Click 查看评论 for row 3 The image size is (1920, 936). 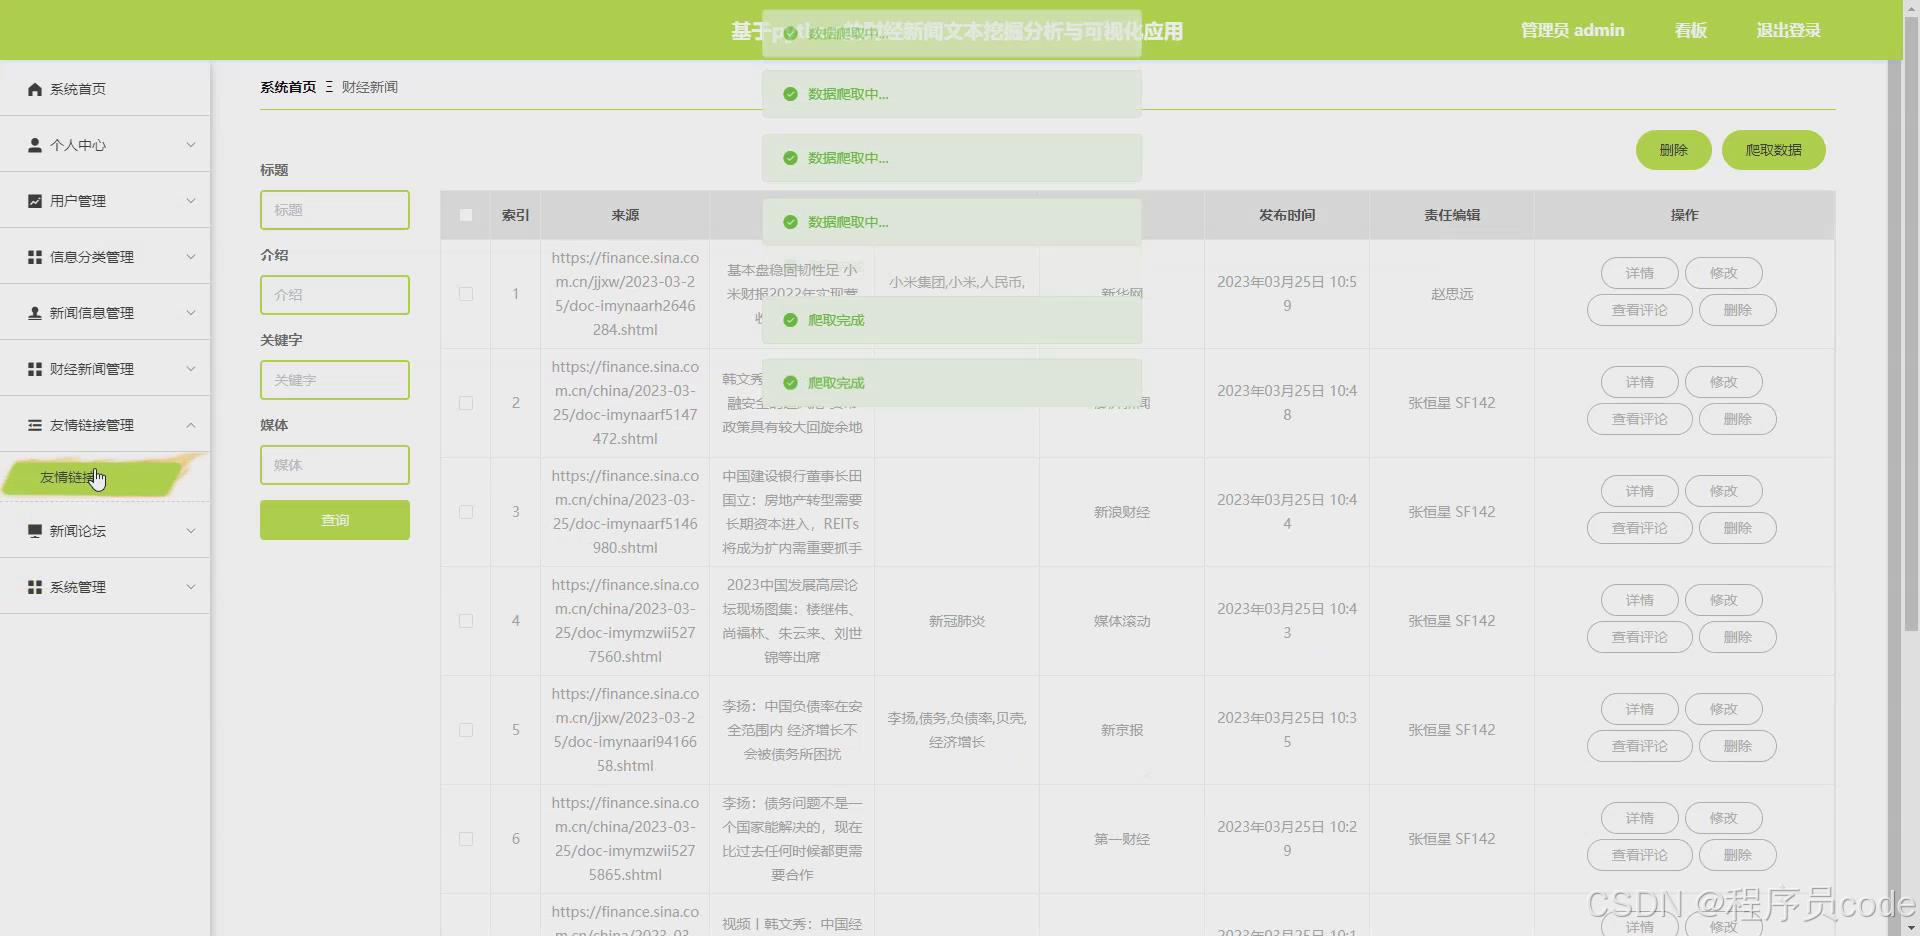(x=1640, y=528)
